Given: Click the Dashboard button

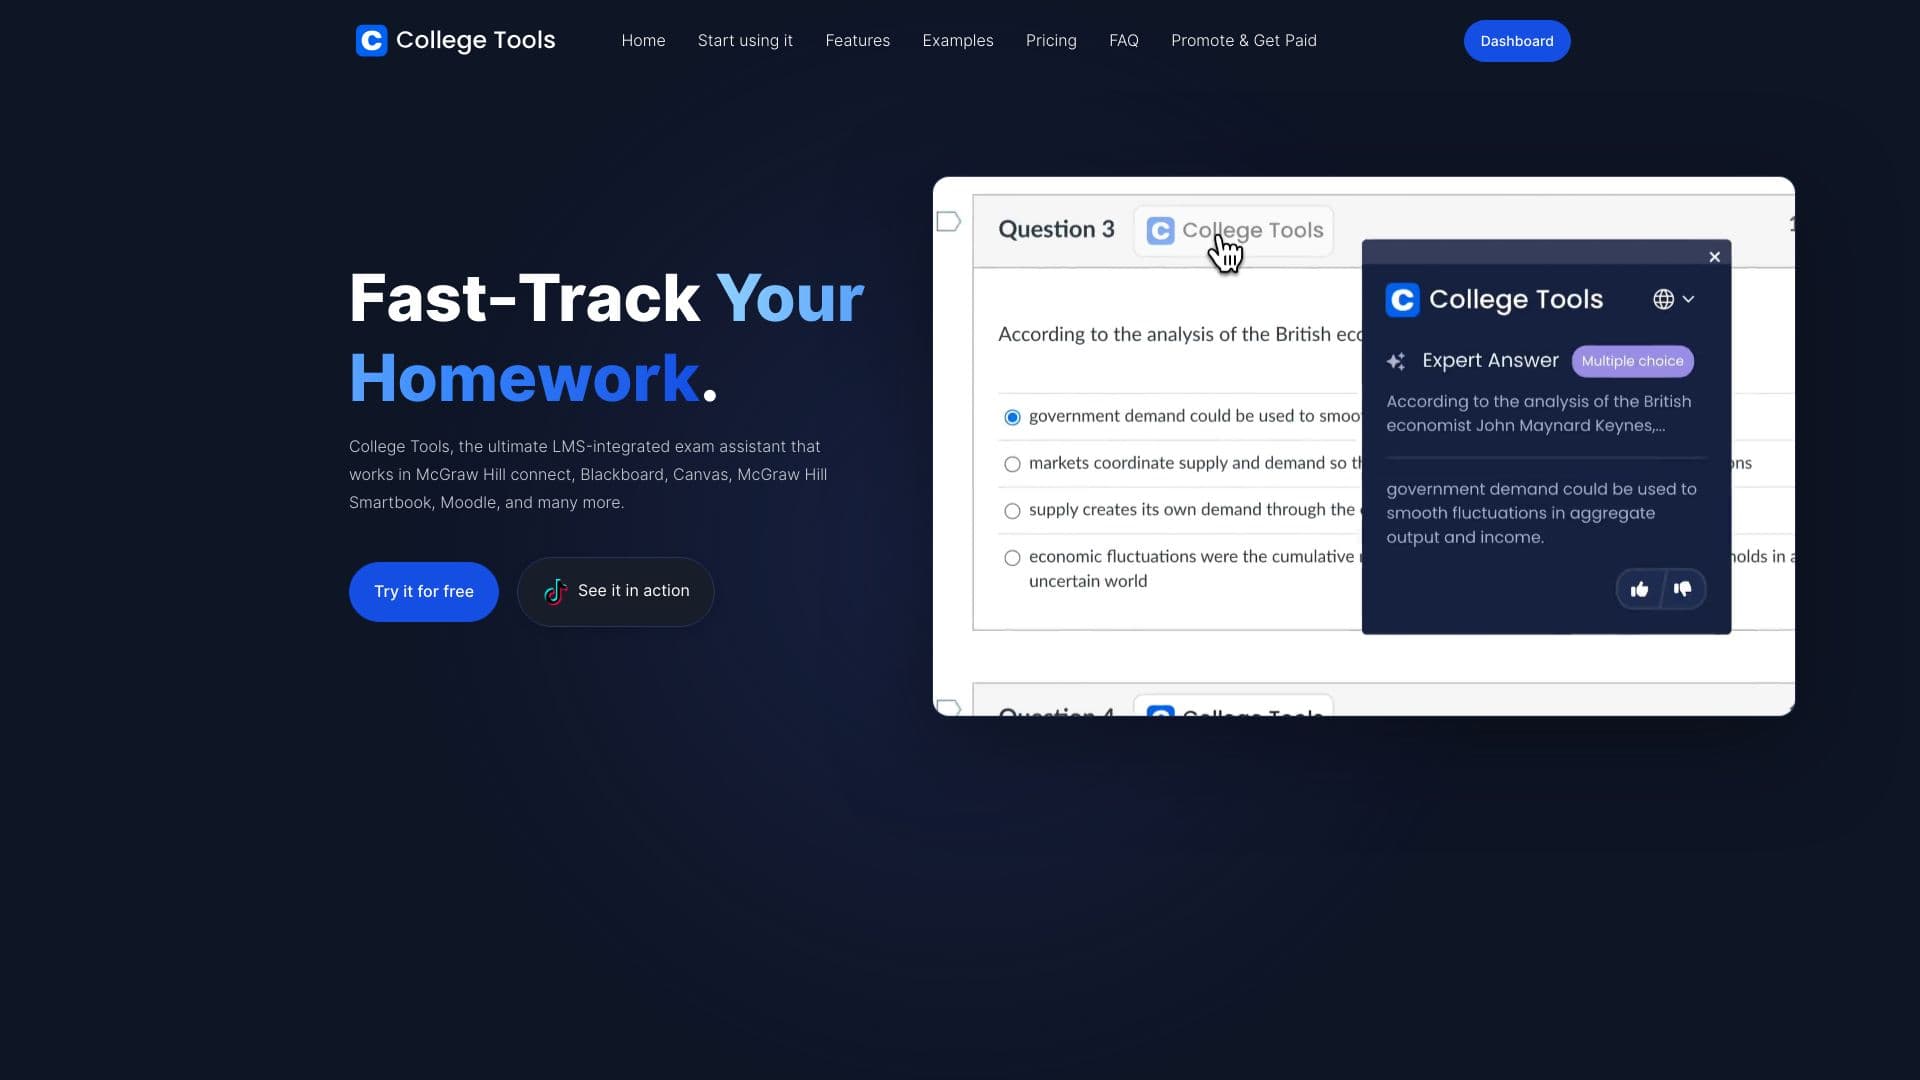Looking at the screenshot, I should (x=1518, y=41).
